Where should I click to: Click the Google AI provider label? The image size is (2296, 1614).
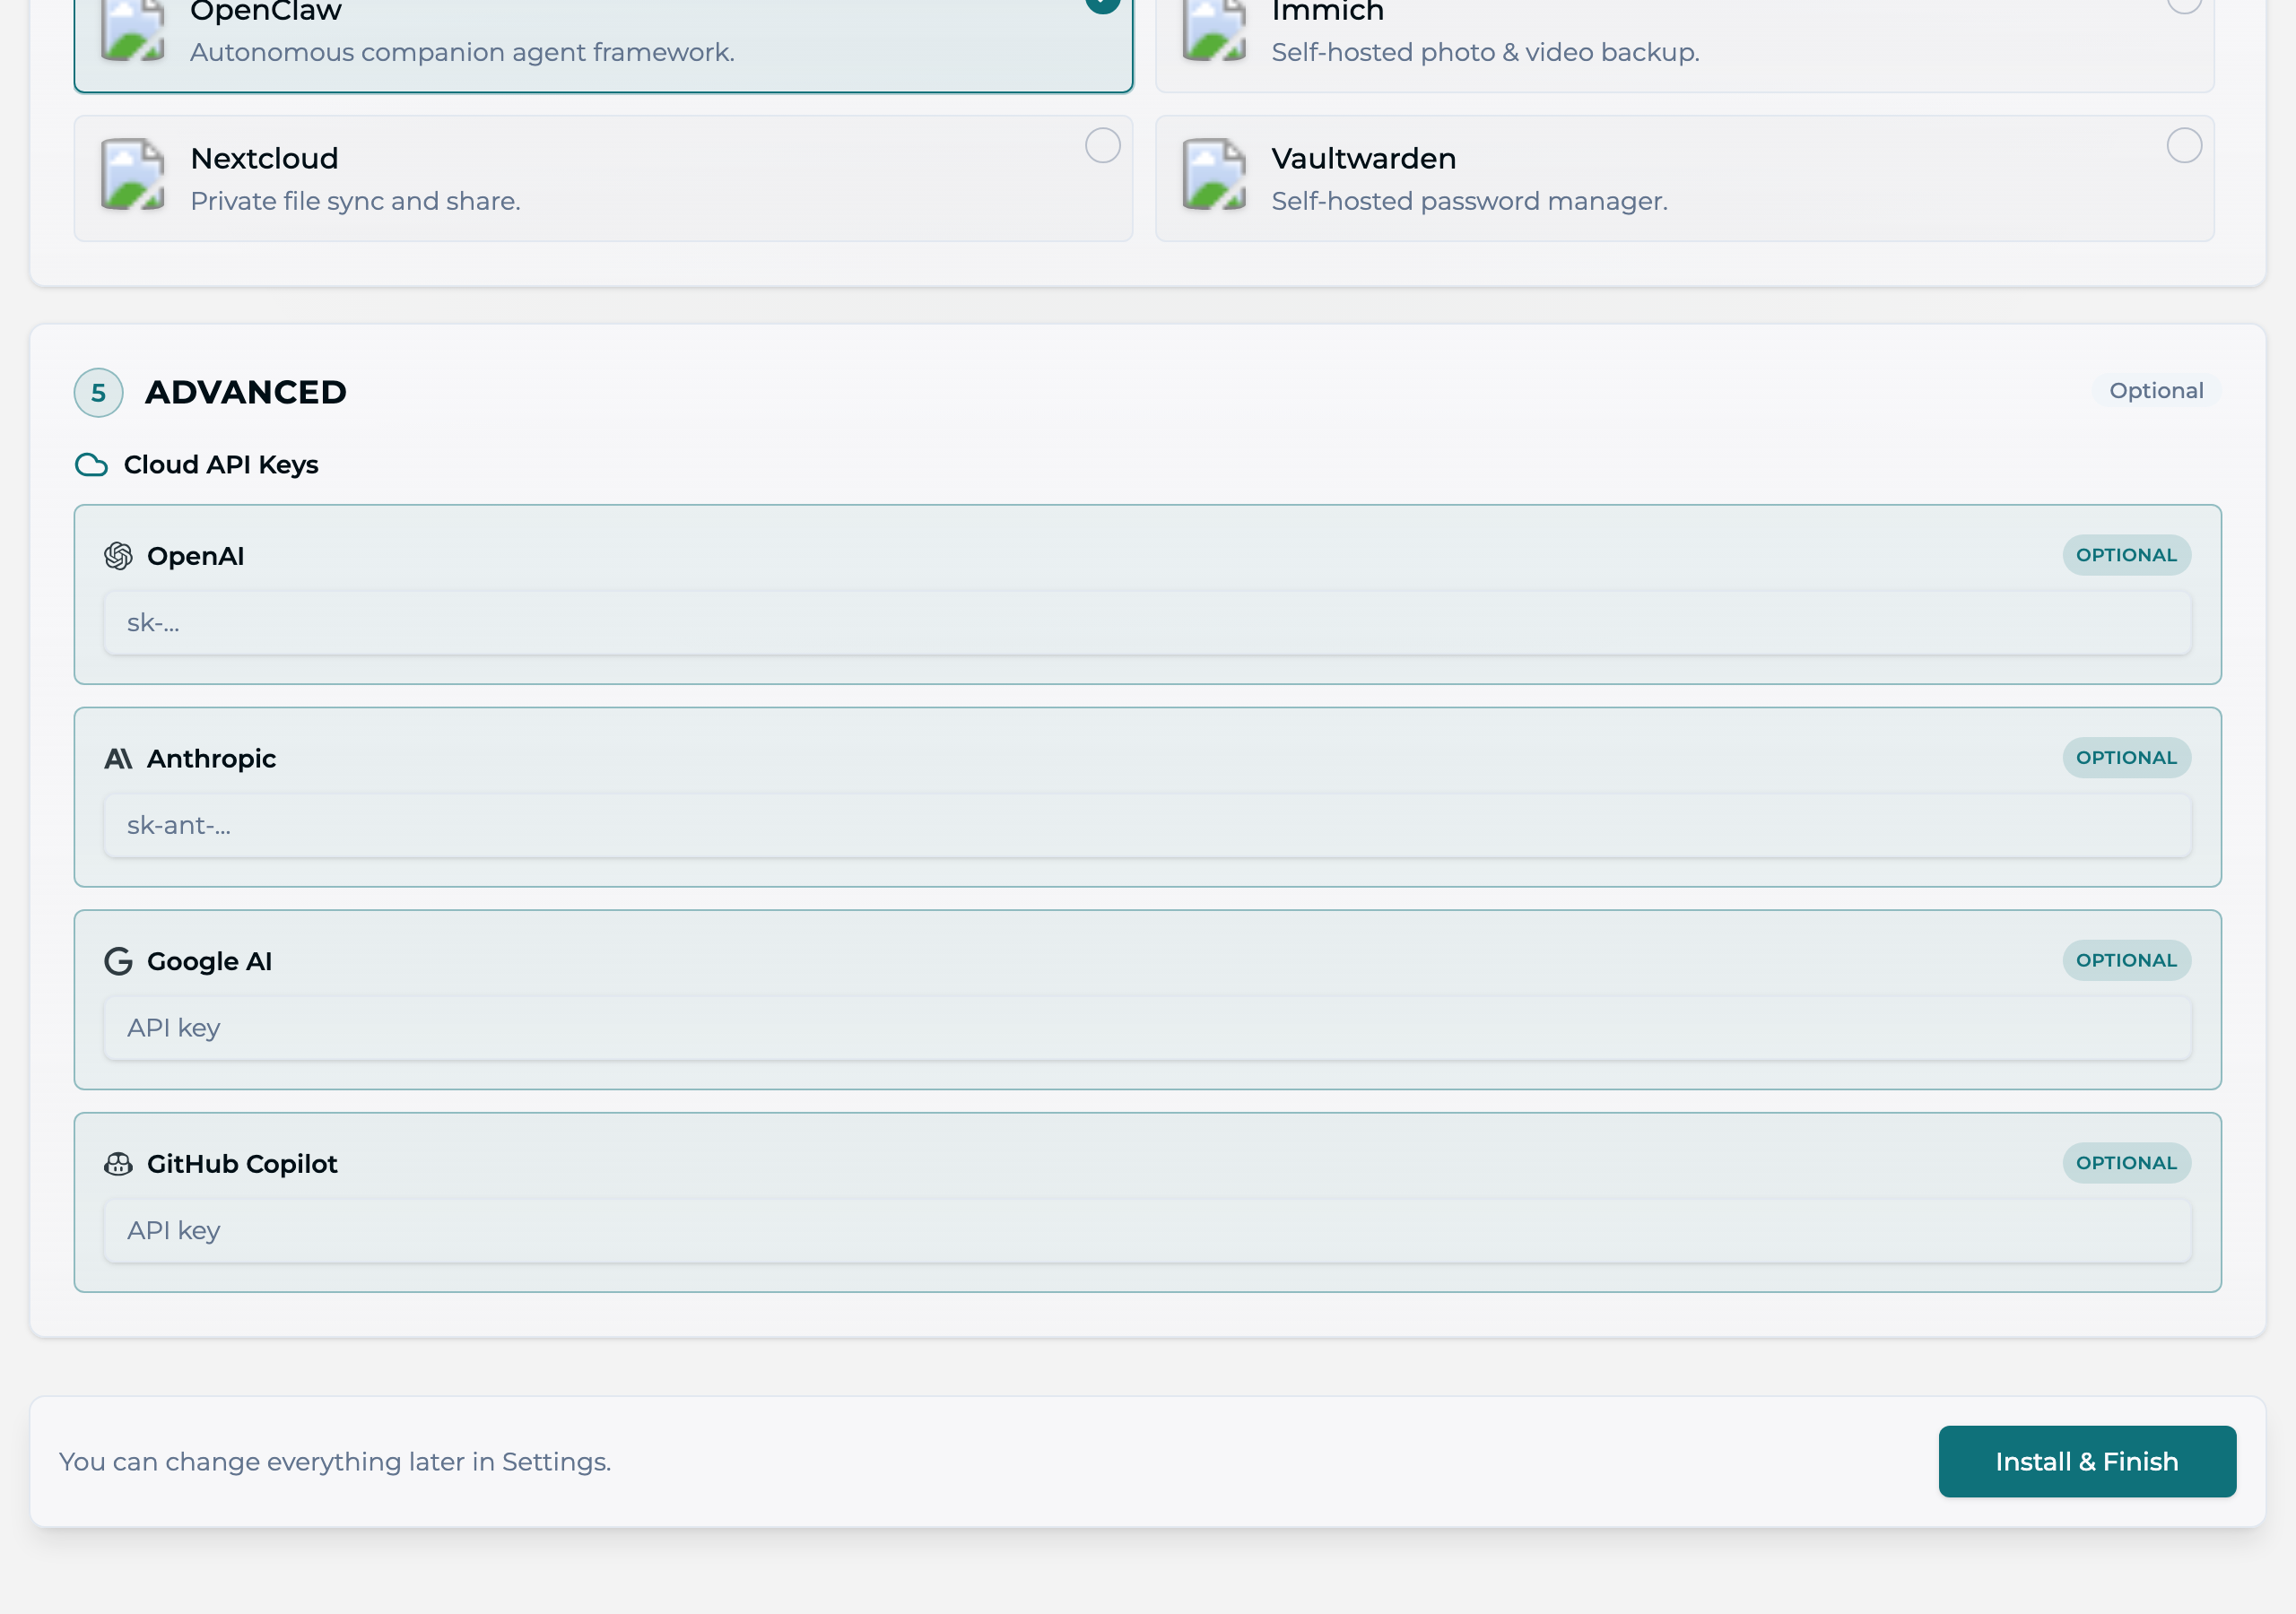tap(210, 961)
